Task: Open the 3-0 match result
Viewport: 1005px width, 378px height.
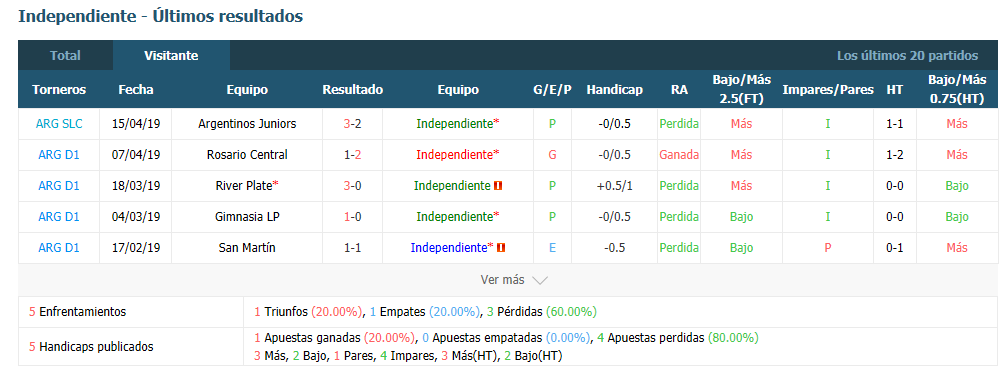Action: pyautogui.click(x=353, y=186)
